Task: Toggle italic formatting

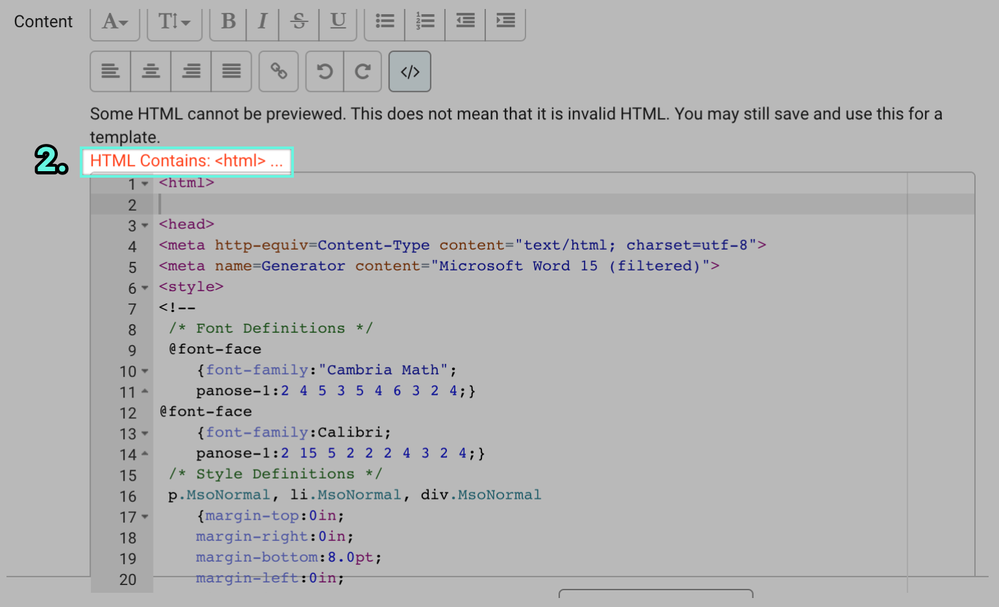Action: pos(262,22)
